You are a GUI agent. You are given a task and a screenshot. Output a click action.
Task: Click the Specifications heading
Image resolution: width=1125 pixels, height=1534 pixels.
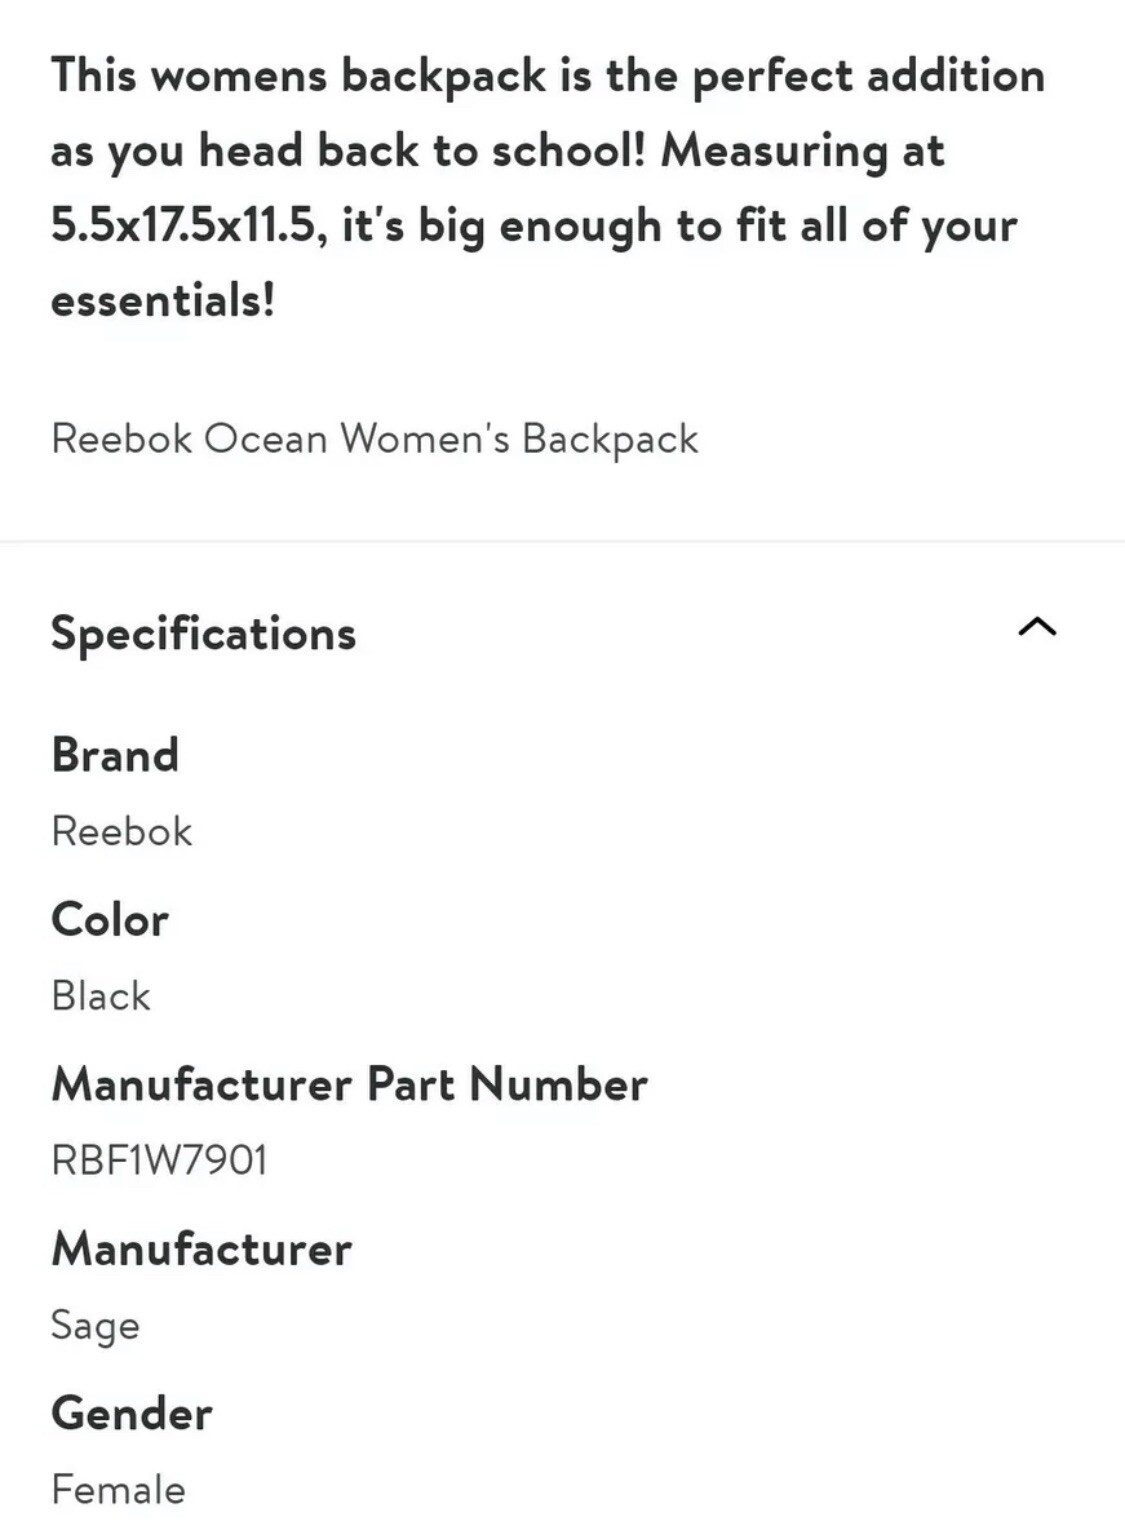[203, 633]
